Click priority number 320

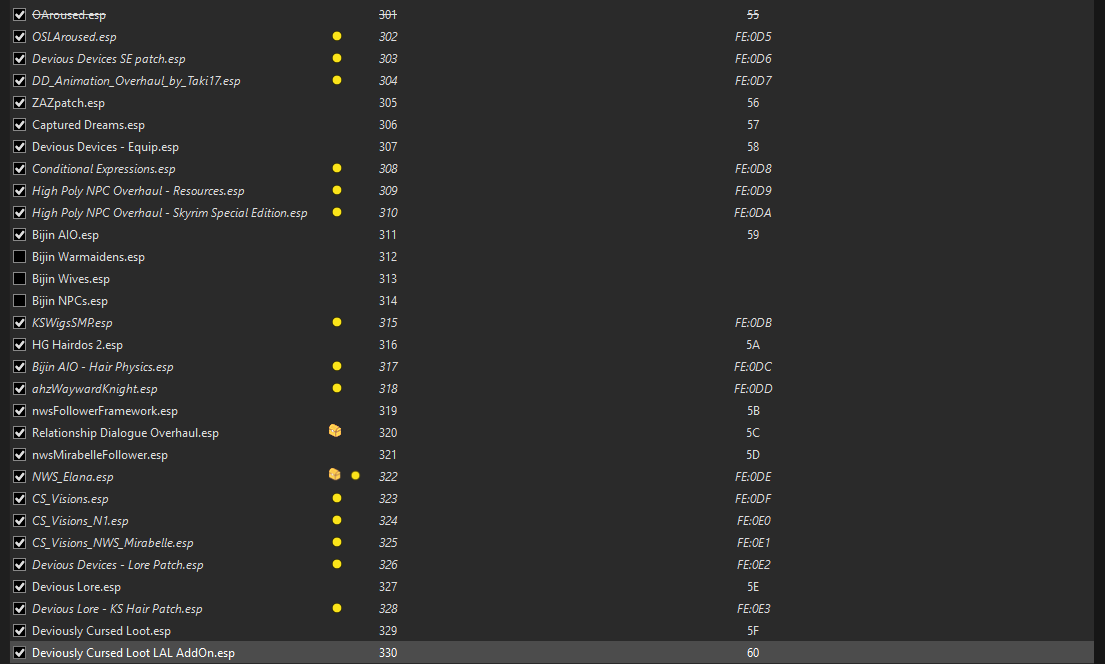[x=388, y=433]
